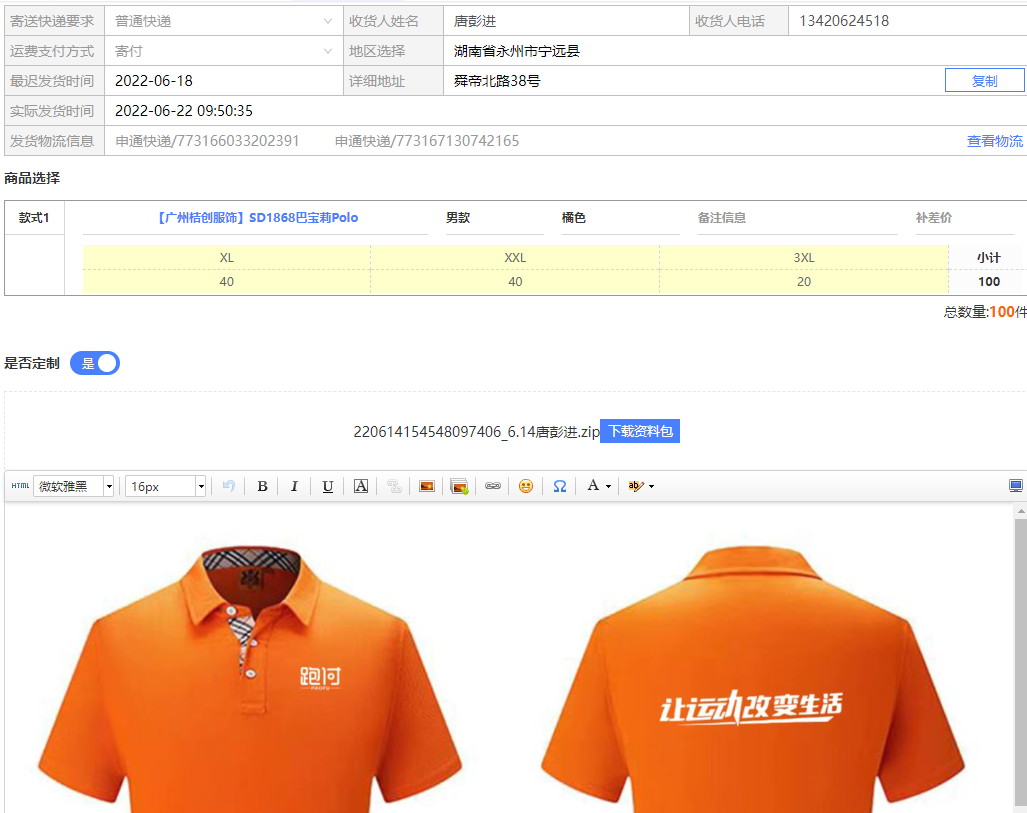Click the 补差价 price difference field
Image resolution: width=1027 pixels, height=813 pixels.
pyautogui.click(x=964, y=219)
